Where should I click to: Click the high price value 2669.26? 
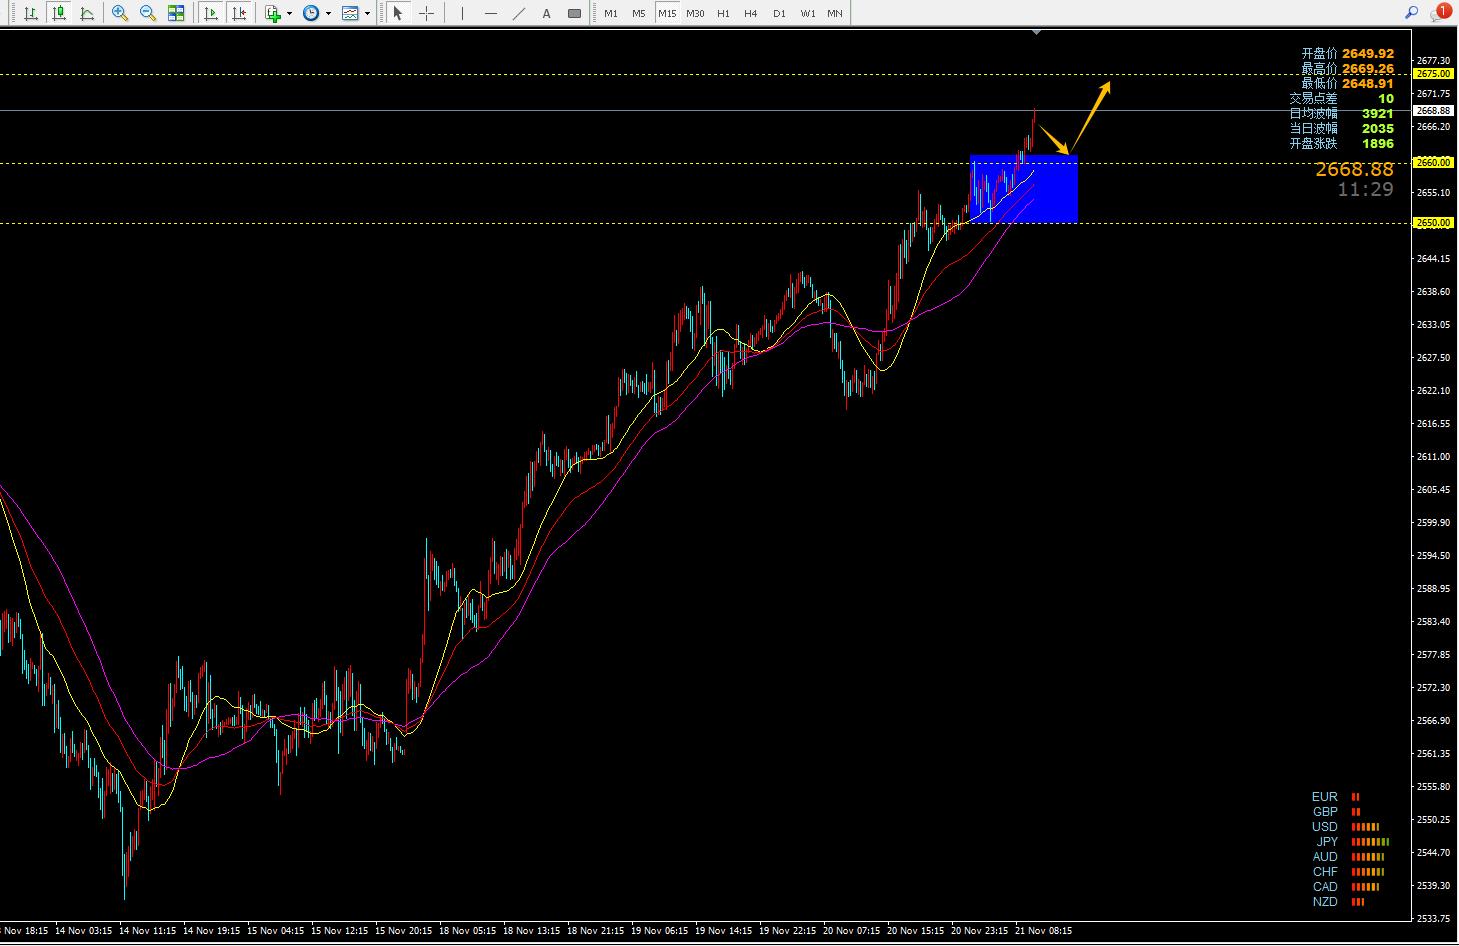[x=1368, y=69]
